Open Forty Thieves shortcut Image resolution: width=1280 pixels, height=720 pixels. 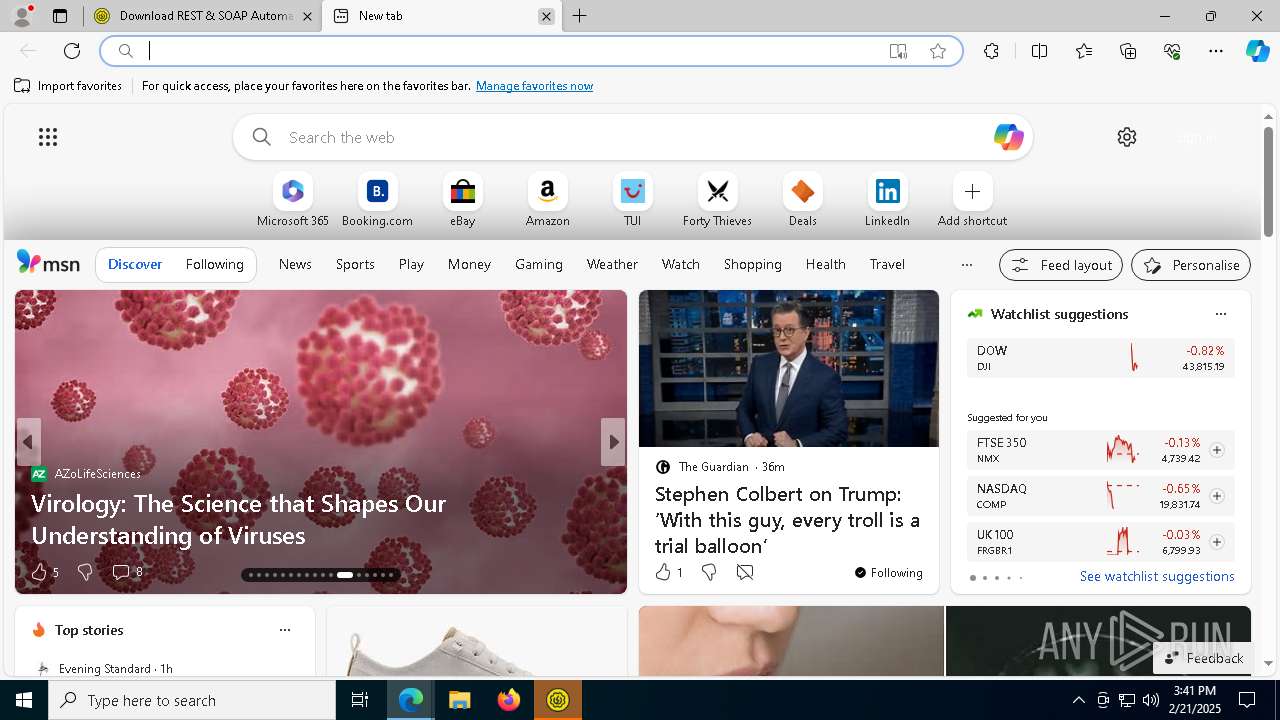(717, 200)
